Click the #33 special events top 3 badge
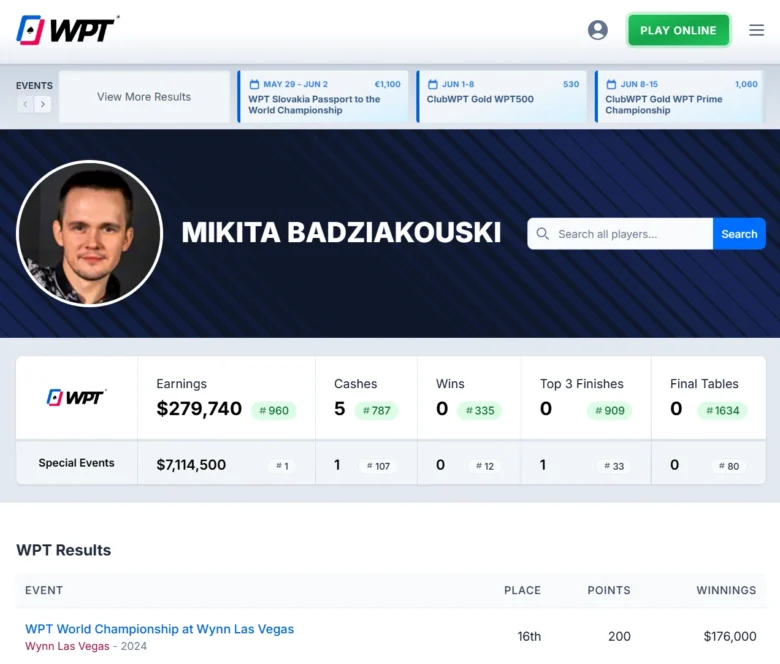Image resolution: width=780 pixels, height=664 pixels. [x=614, y=466]
